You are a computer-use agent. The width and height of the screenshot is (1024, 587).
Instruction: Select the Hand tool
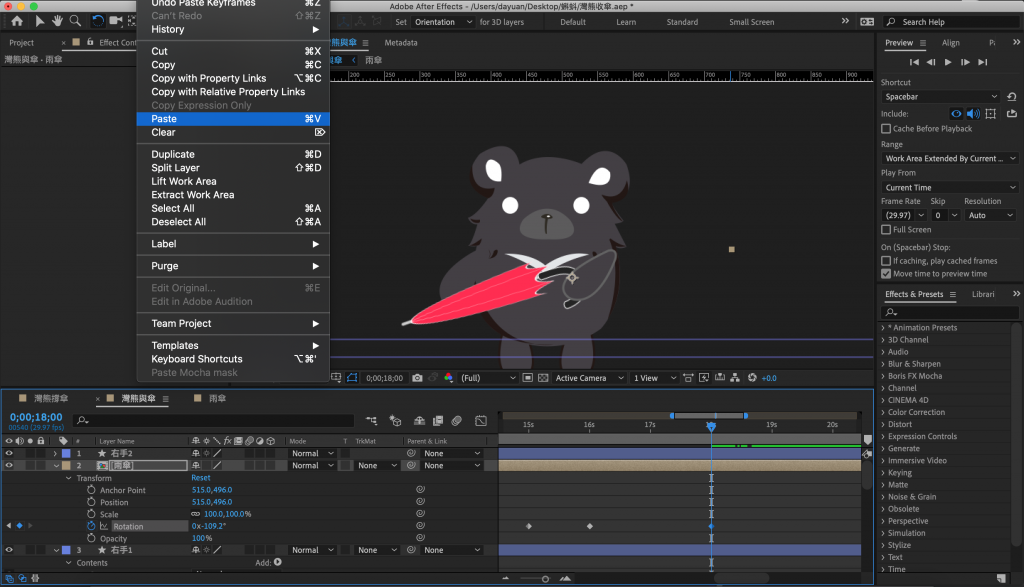(x=57, y=21)
